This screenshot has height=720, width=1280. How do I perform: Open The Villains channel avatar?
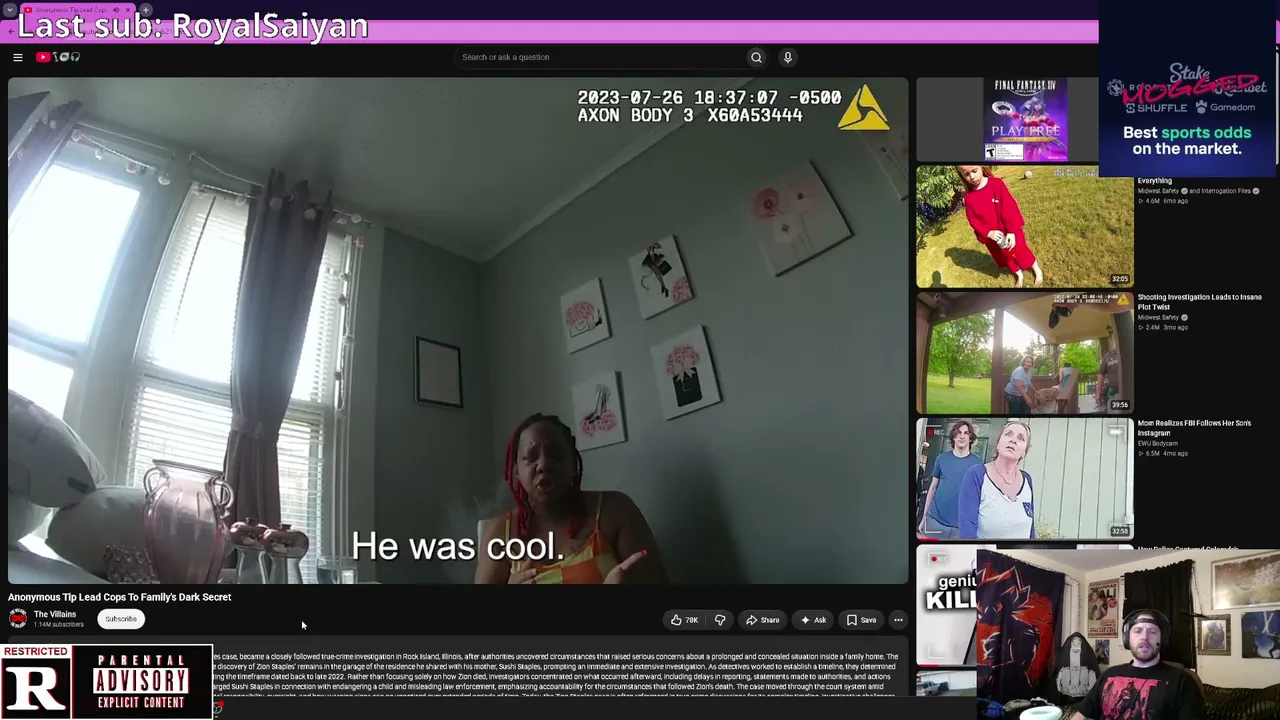coord(18,619)
